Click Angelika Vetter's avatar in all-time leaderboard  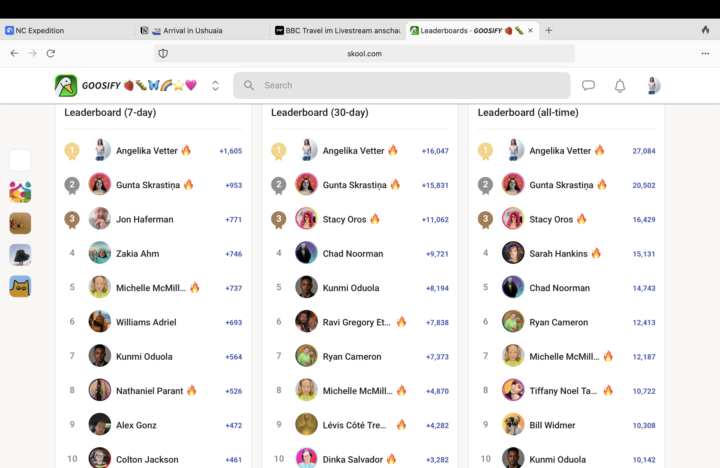pos(513,150)
